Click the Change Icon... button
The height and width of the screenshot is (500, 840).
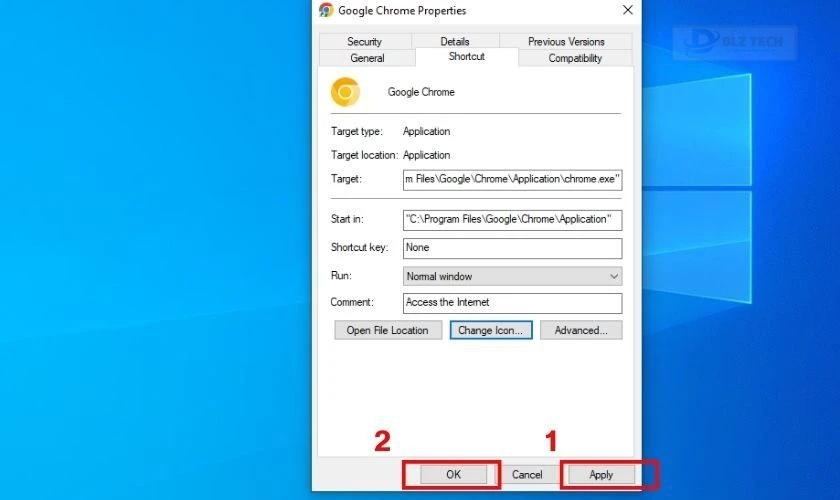(490, 330)
